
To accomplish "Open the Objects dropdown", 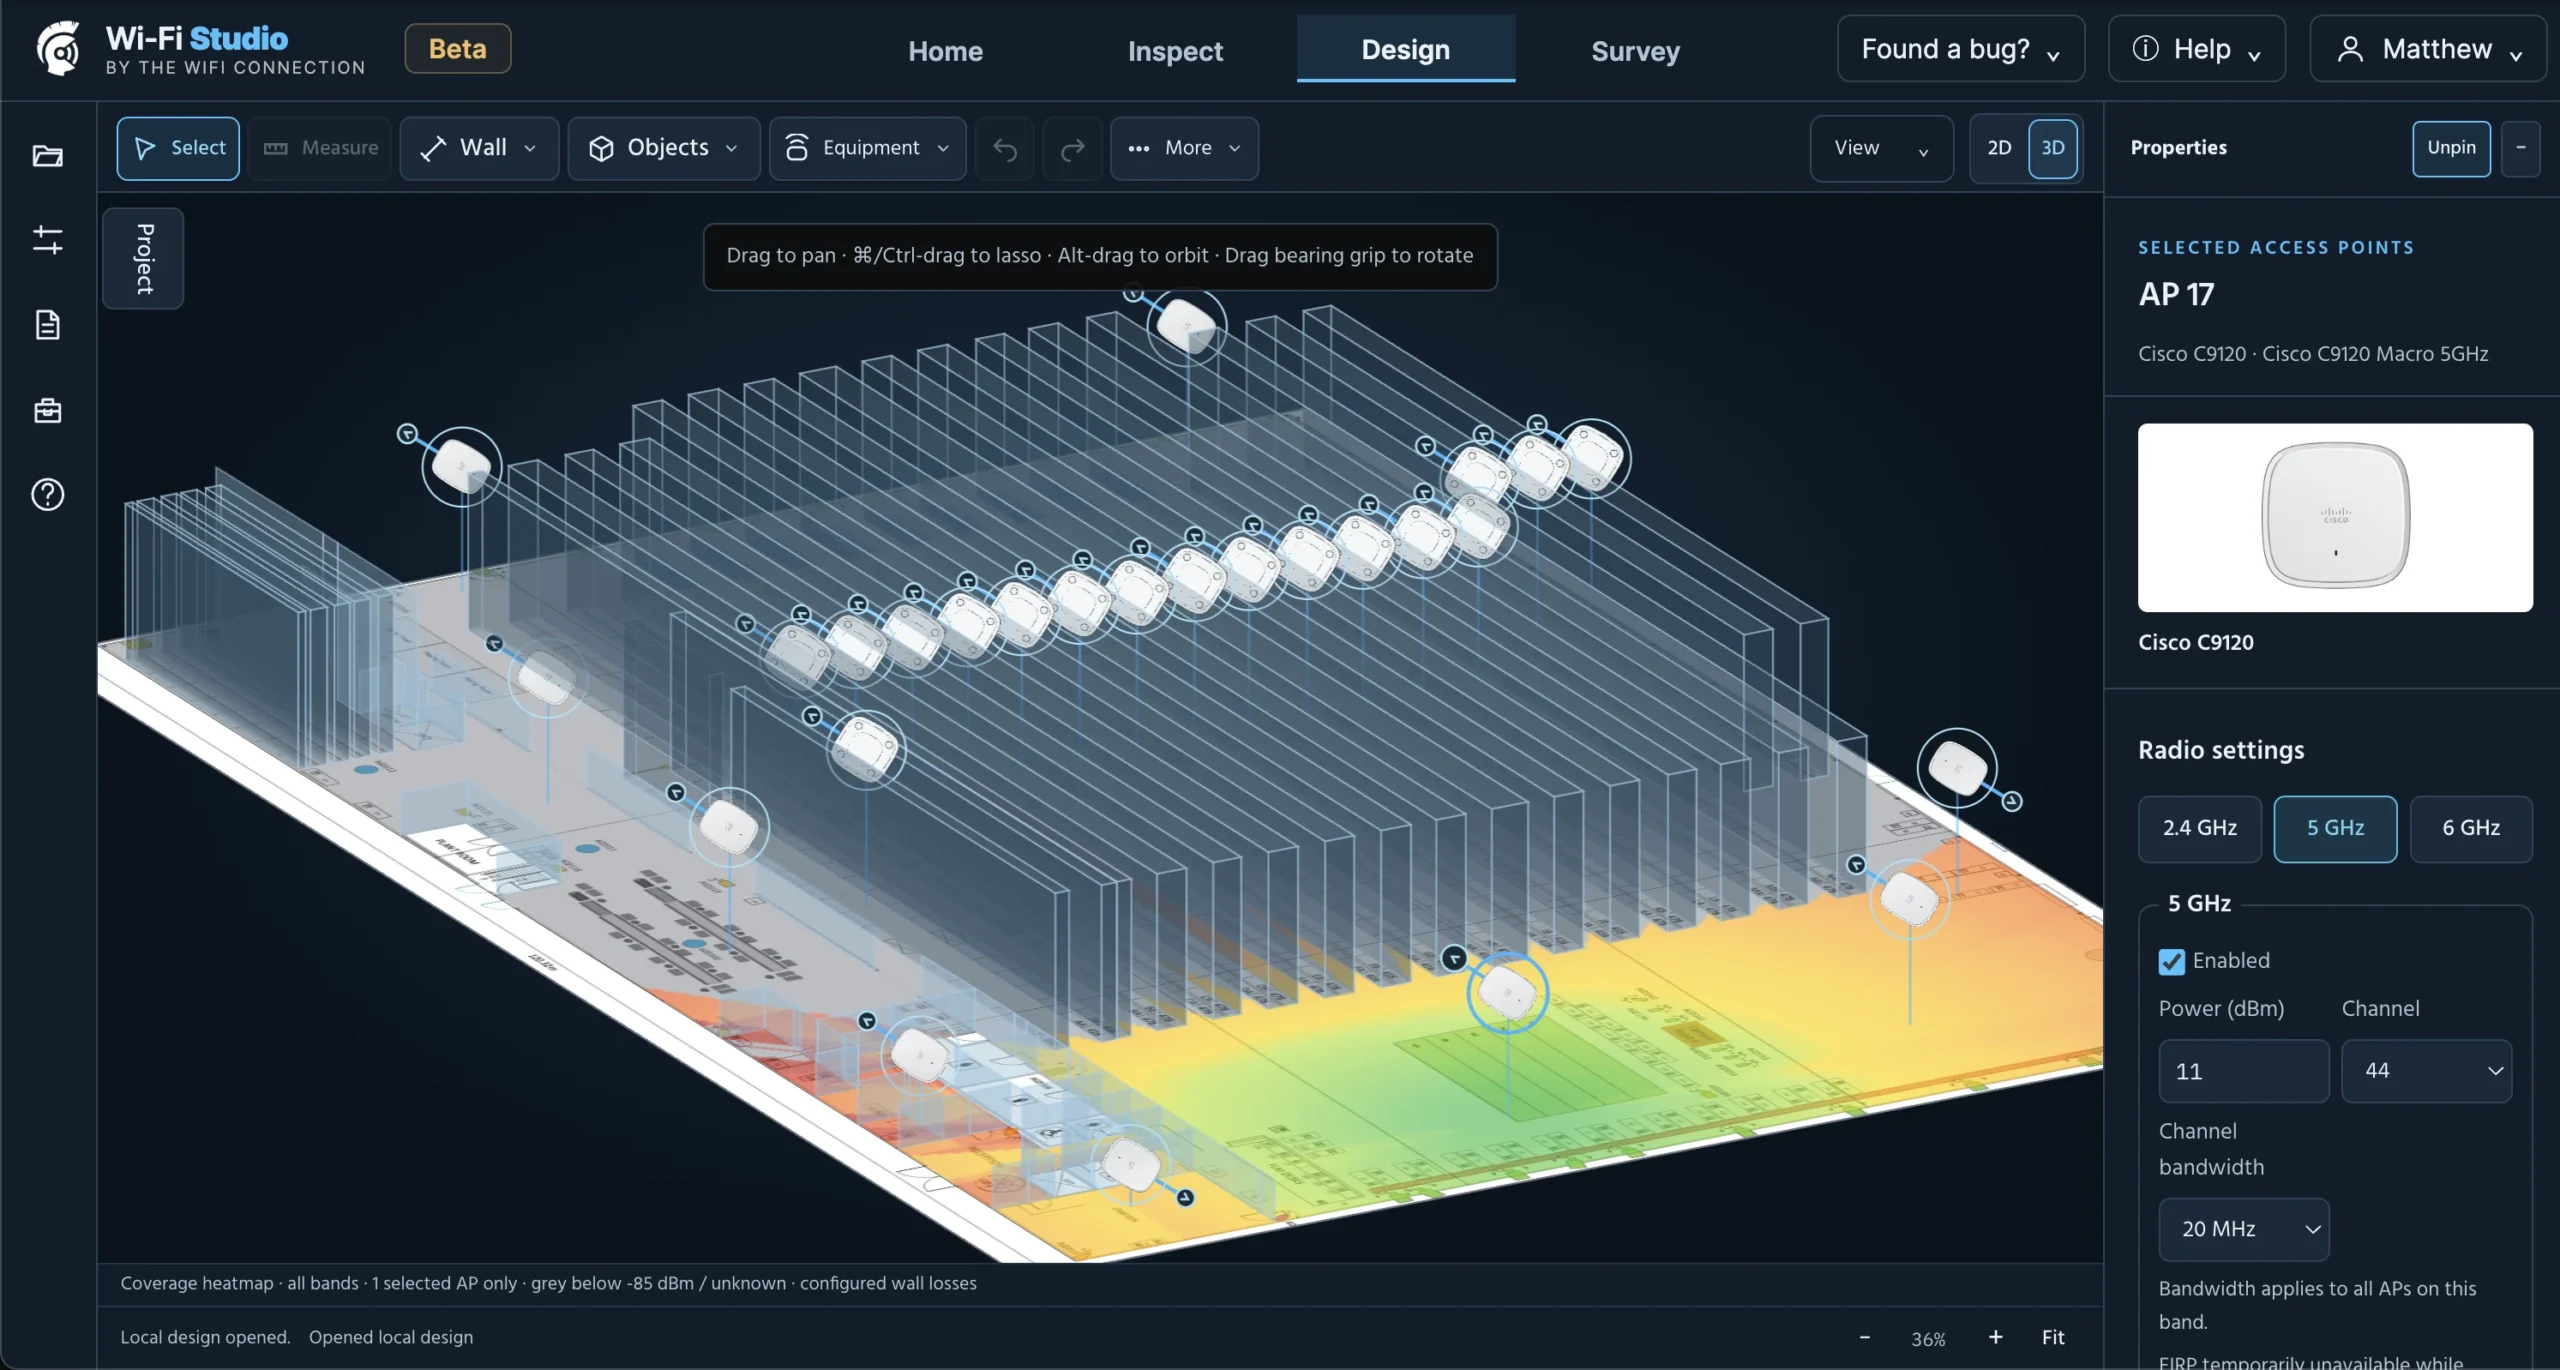I will (x=664, y=148).
